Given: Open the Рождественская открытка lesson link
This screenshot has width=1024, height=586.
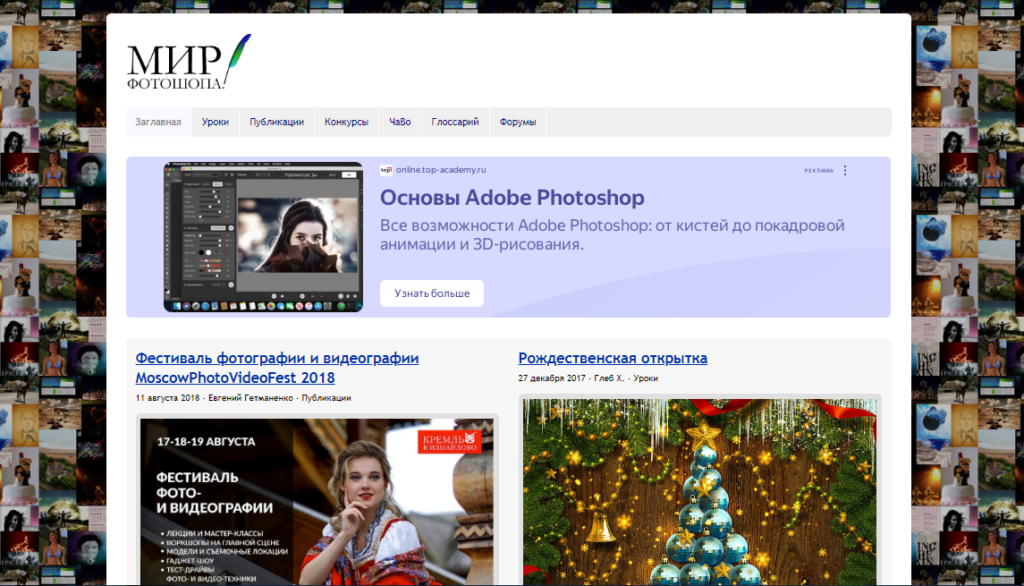Looking at the screenshot, I should pos(613,358).
